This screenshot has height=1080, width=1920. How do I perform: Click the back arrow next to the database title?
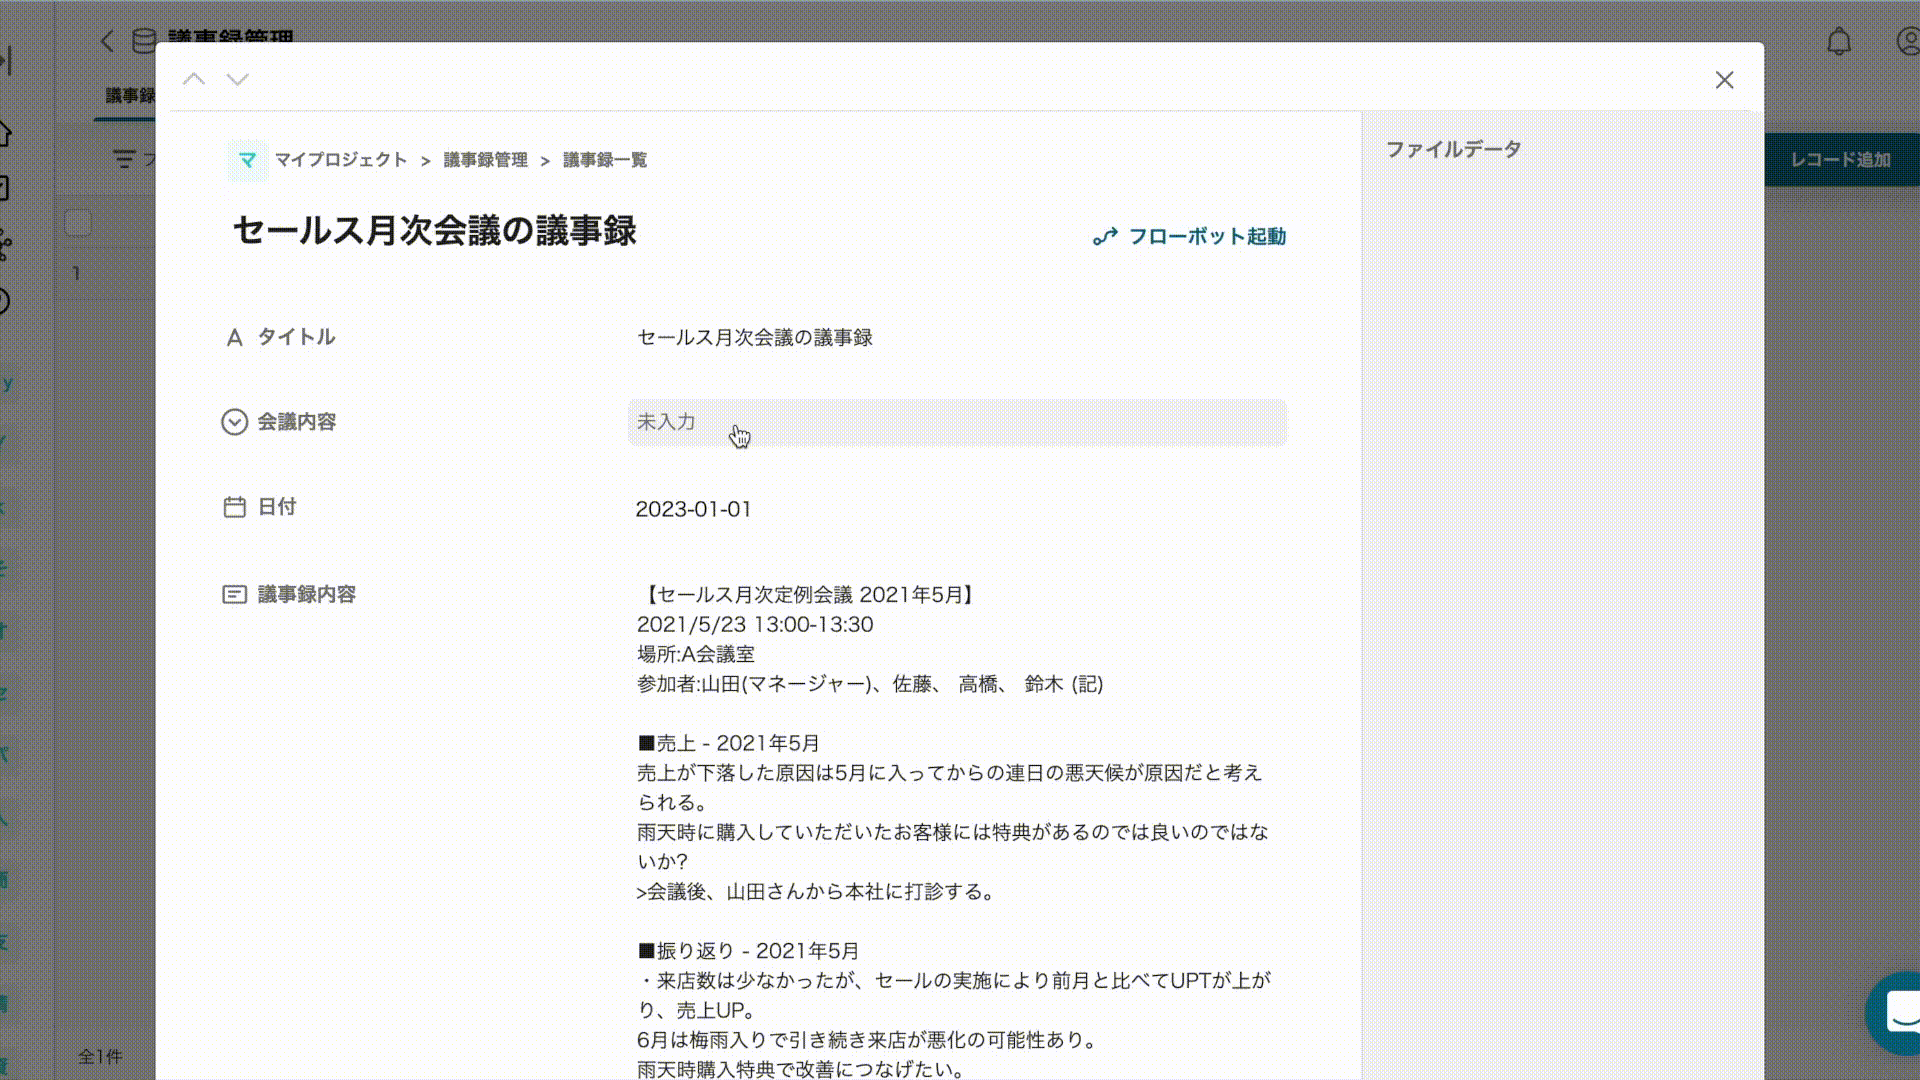[x=107, y=41]
